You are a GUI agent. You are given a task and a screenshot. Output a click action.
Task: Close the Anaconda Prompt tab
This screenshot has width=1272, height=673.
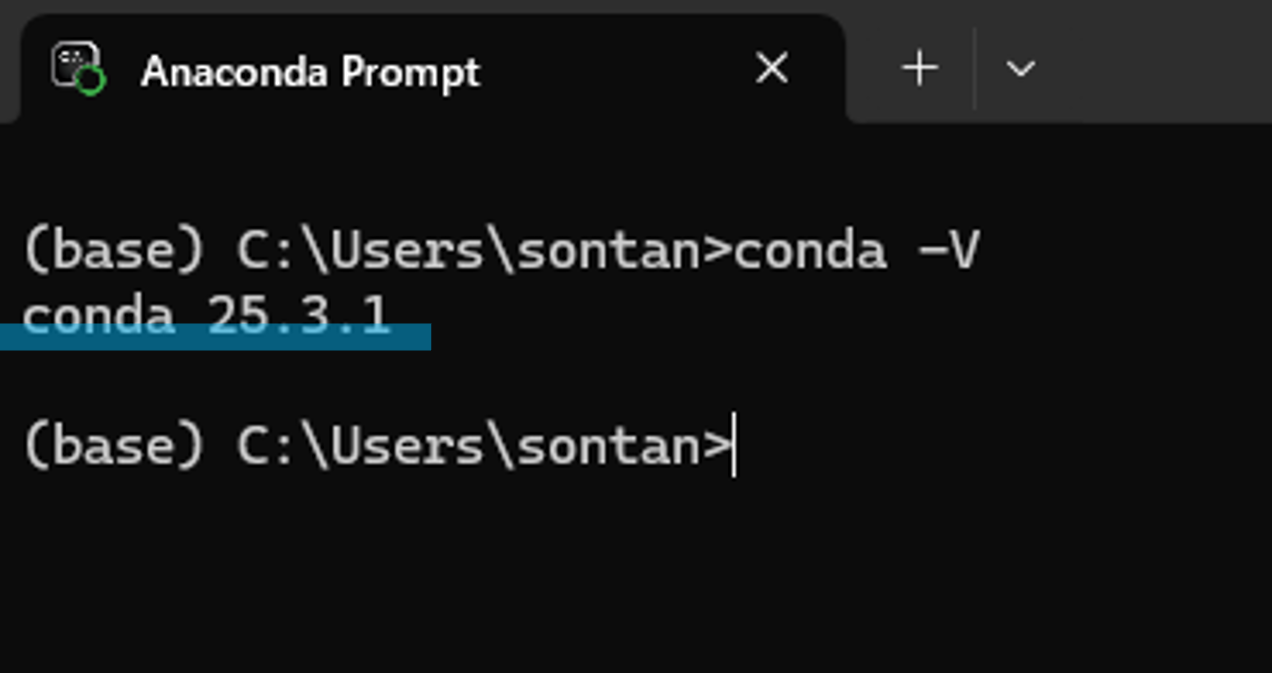tap(772, 69)
